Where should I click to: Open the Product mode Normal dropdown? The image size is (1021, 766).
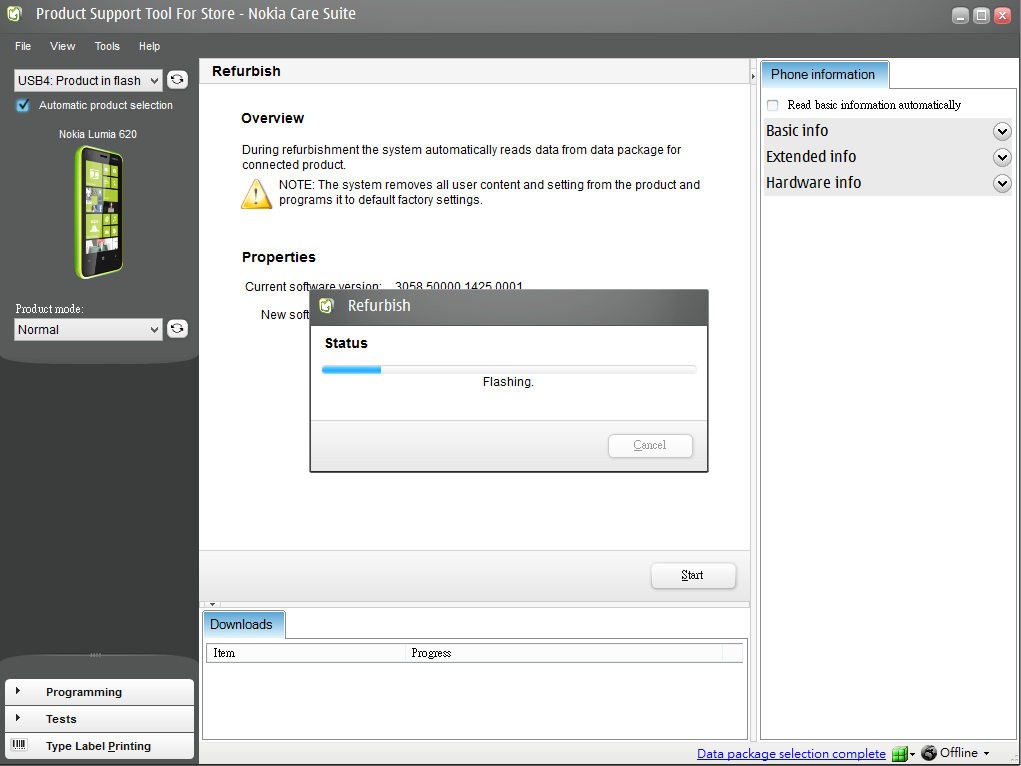tap(88, 330)
